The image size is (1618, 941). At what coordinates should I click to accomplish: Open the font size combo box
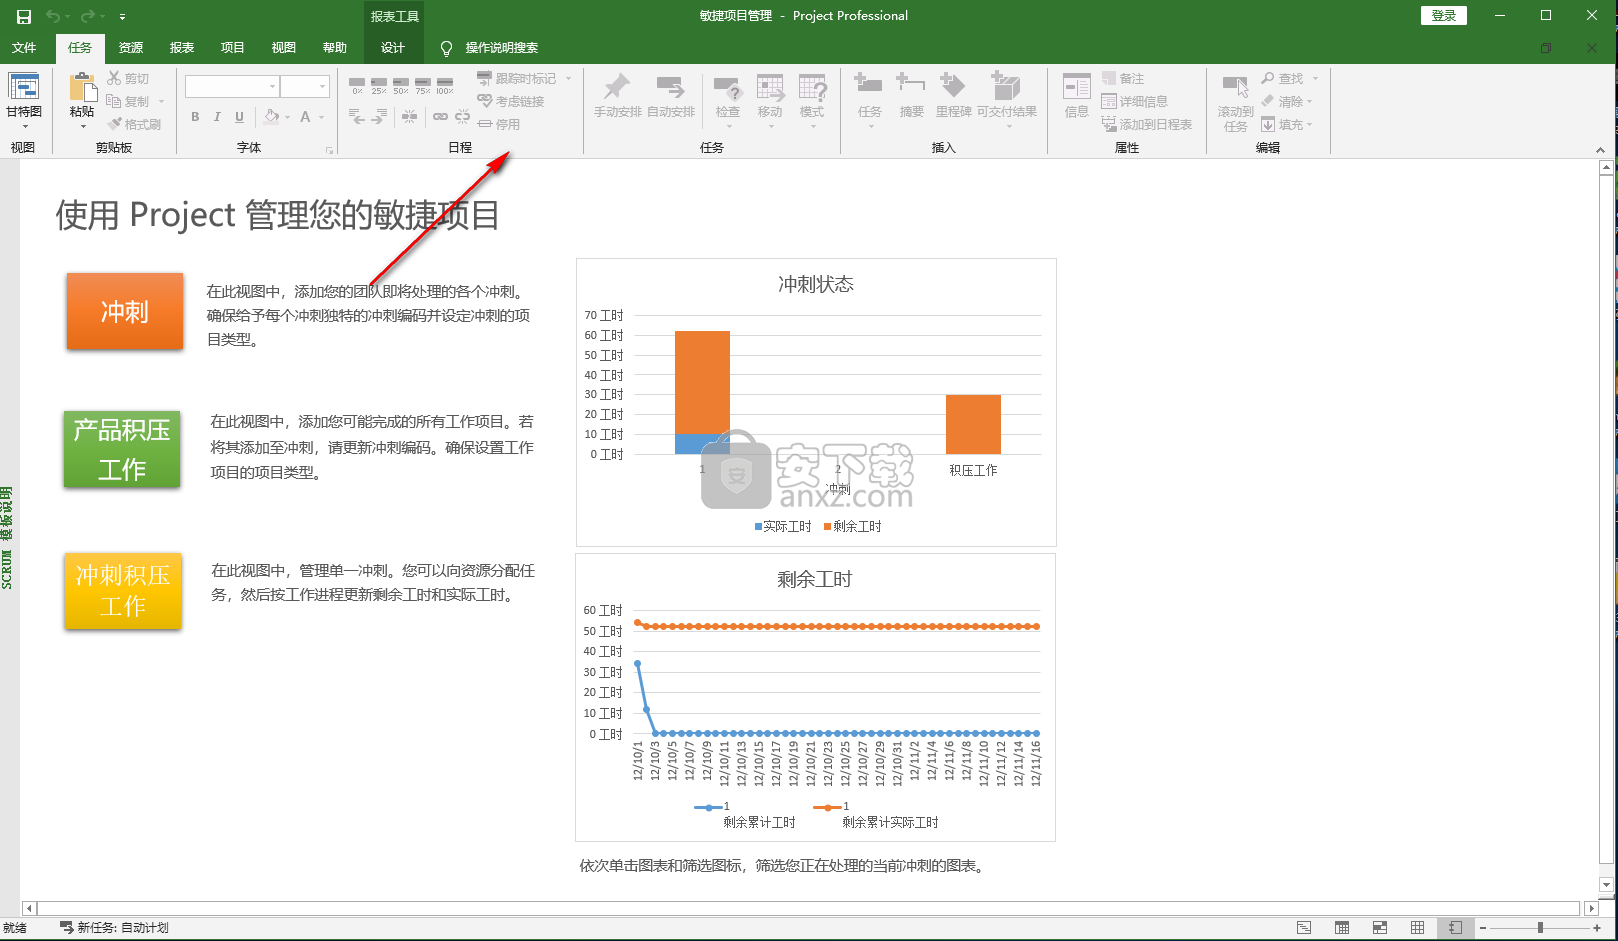click(x=304, y=87)
